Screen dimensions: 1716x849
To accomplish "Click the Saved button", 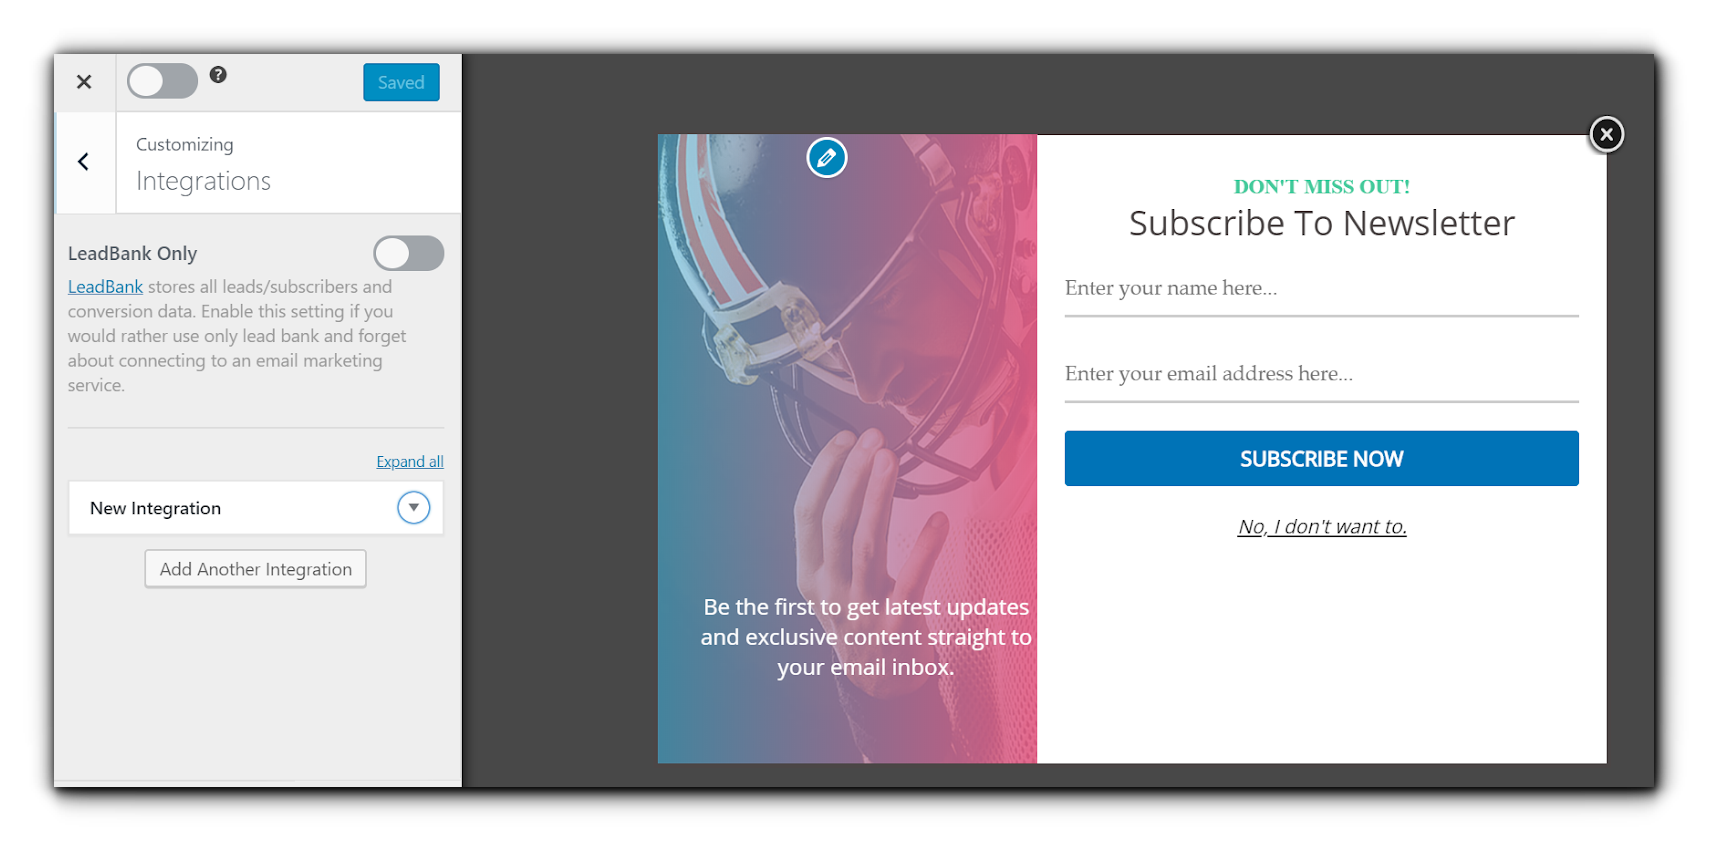I will (401, 83).
